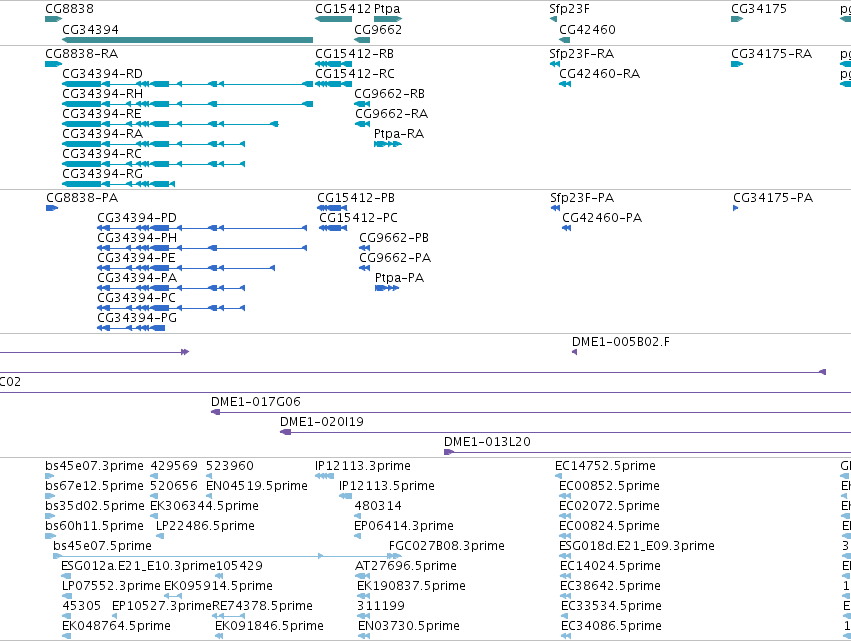
Task: Click the CG34175 gene label
Action: click(x=758, y=9)
